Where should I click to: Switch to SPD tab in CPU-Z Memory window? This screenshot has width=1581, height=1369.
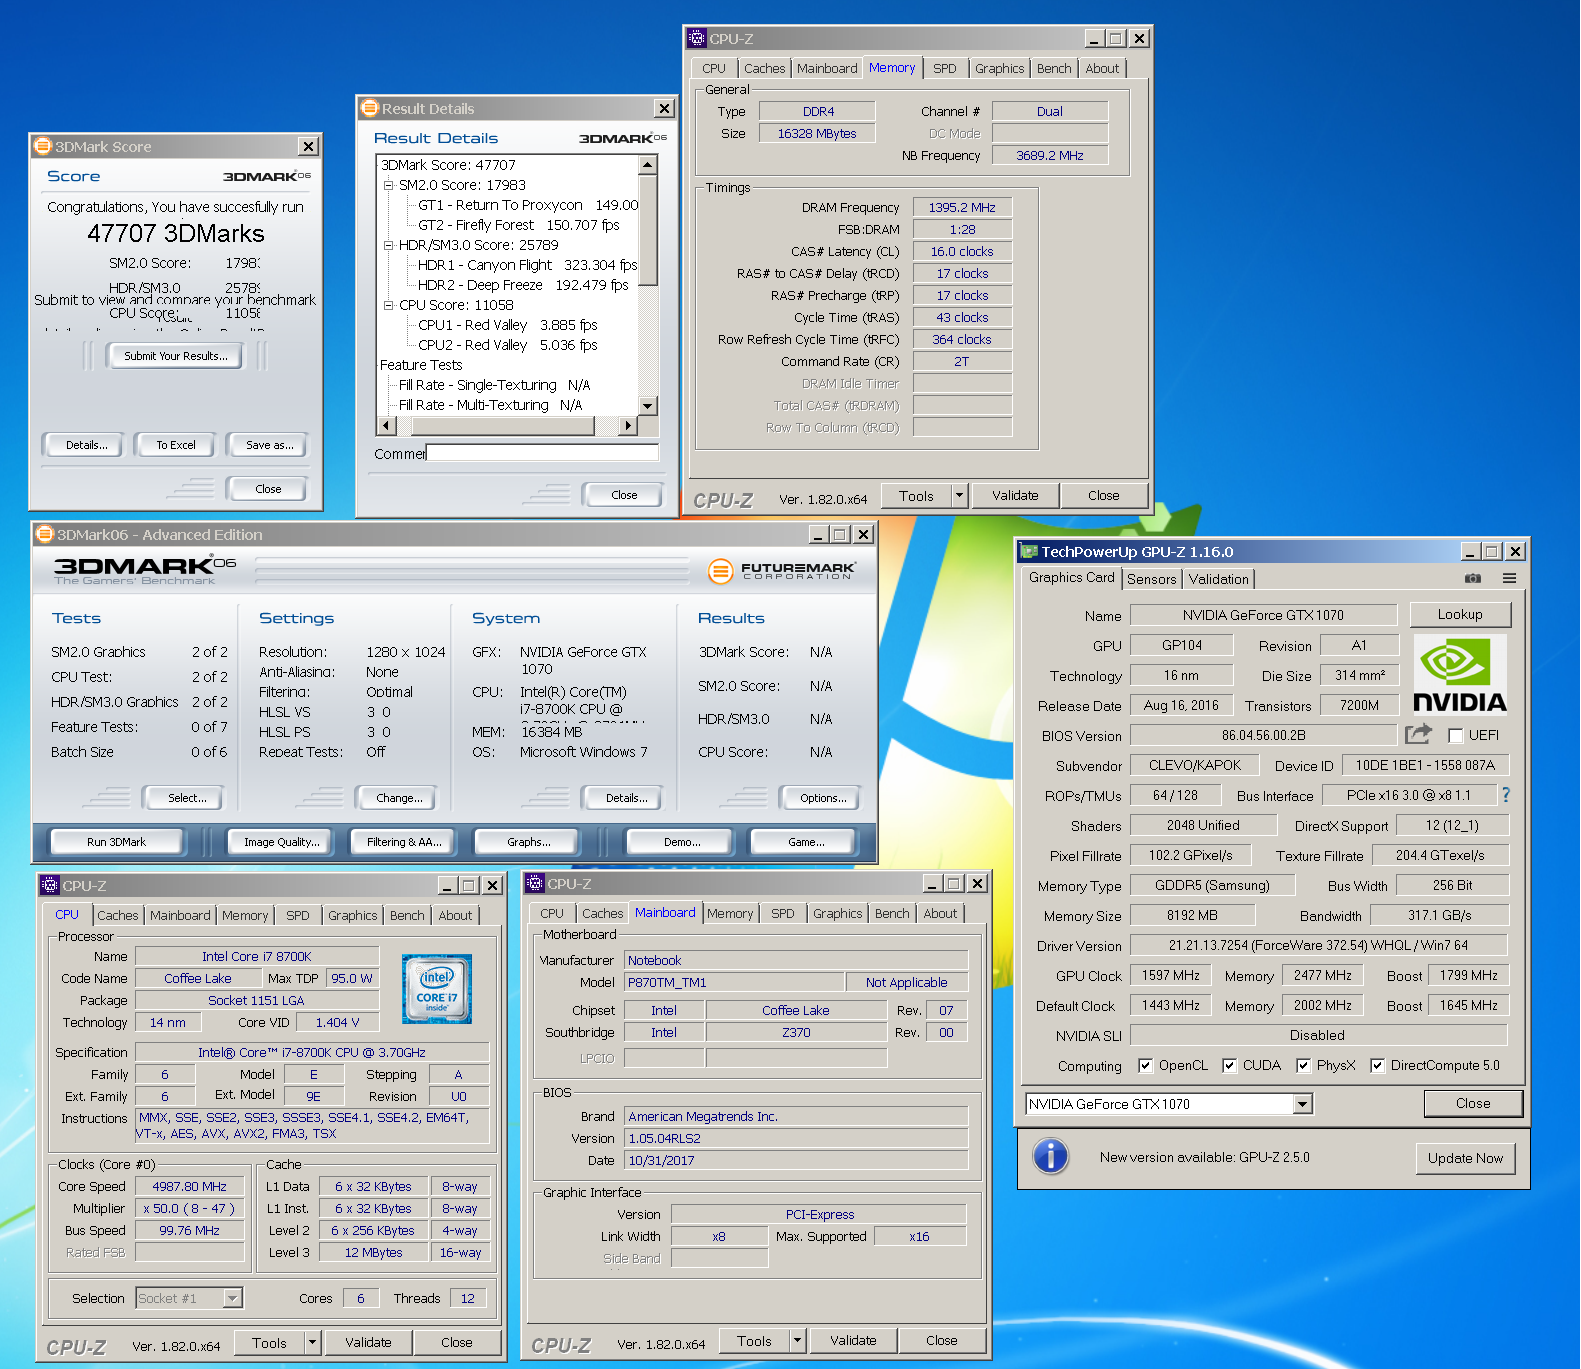point(945,68)
